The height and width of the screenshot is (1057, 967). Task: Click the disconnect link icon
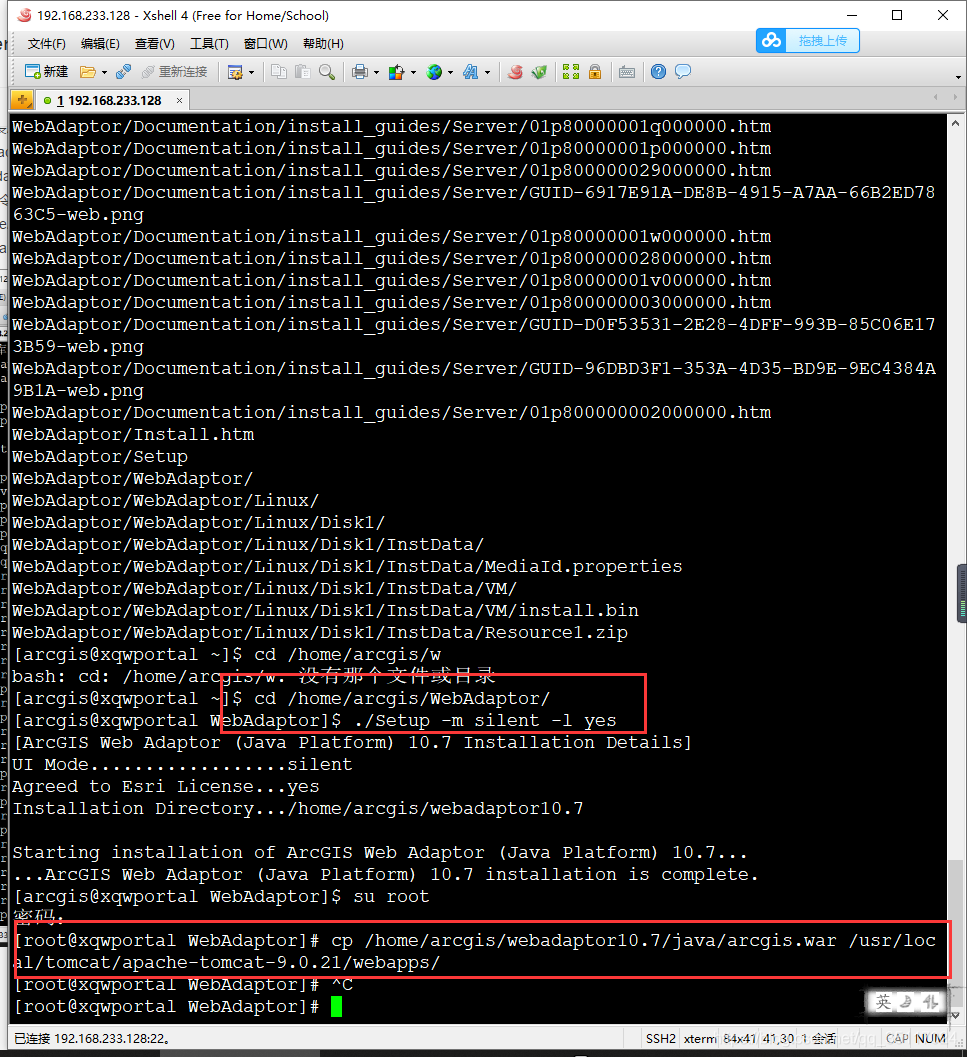pyautogui.click(x=123, y=71)
